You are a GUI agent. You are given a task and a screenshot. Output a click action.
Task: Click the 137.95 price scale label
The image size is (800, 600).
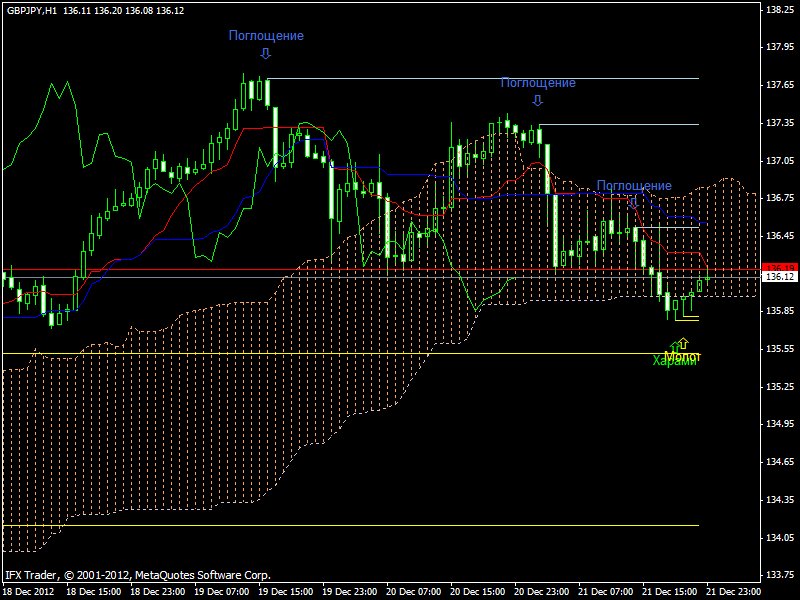[x=778, y=47]
